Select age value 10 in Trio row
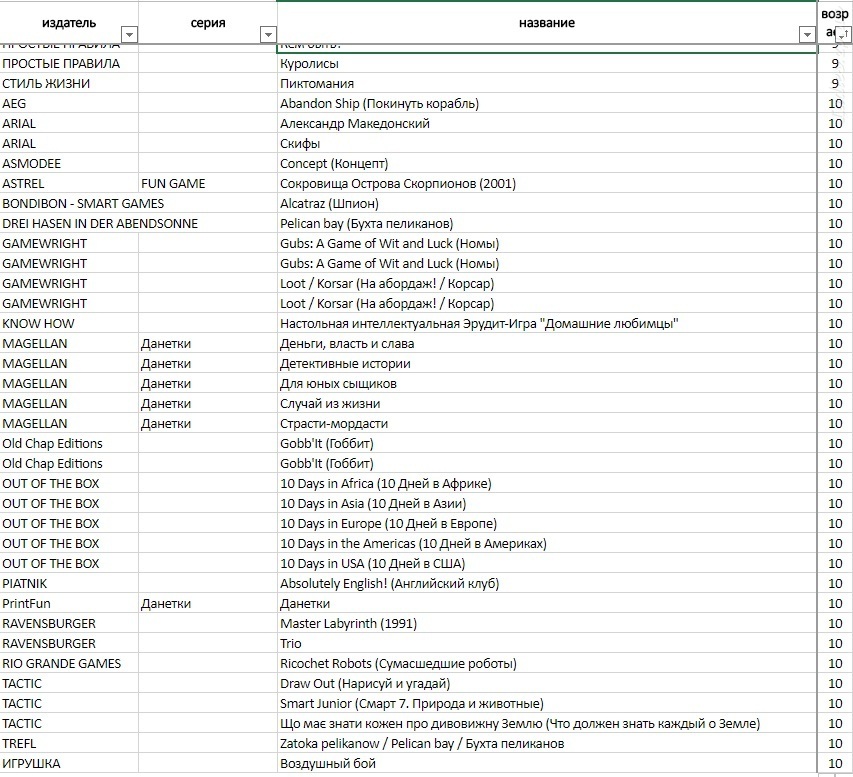The image size is (853, 777). pyautogui.click(x=835, y=644)
